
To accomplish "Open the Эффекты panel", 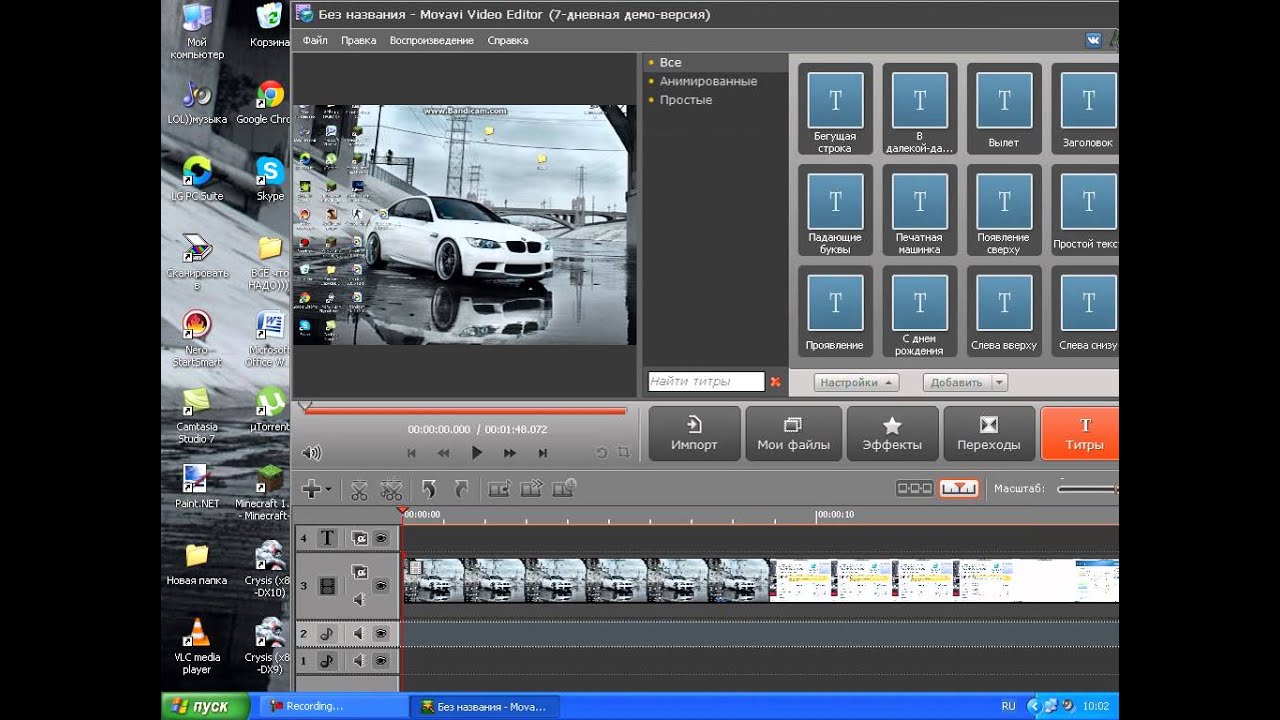I will [x=892, y=434].
